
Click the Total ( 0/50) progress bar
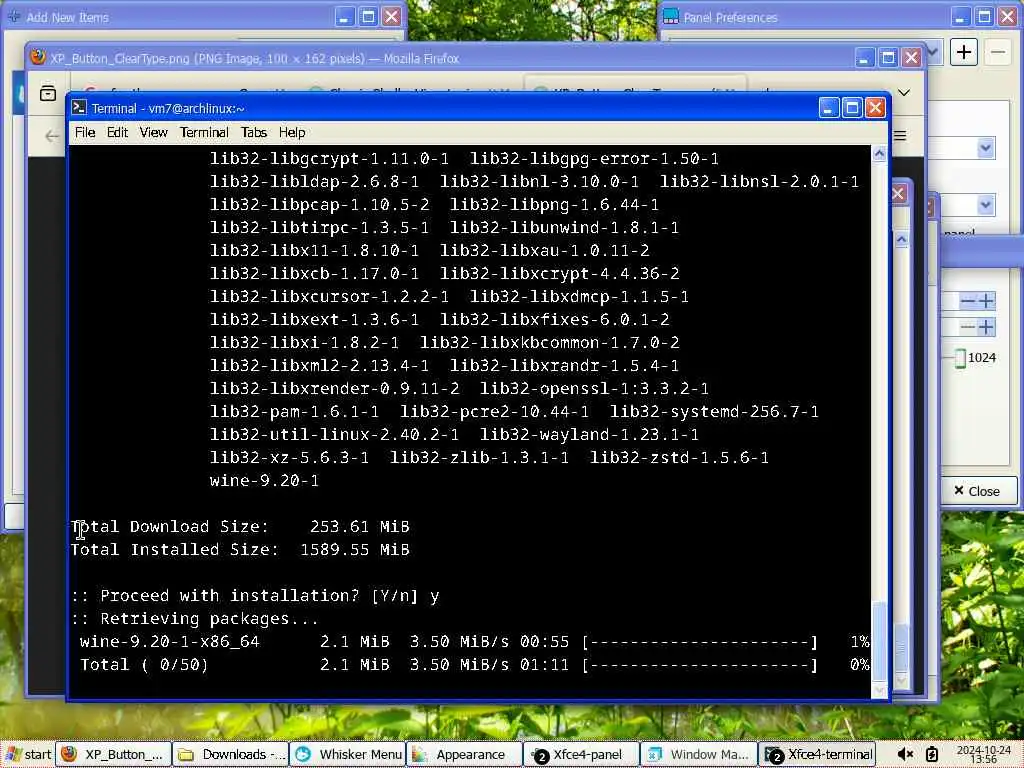pyautogui.click(x=700, y=665)
